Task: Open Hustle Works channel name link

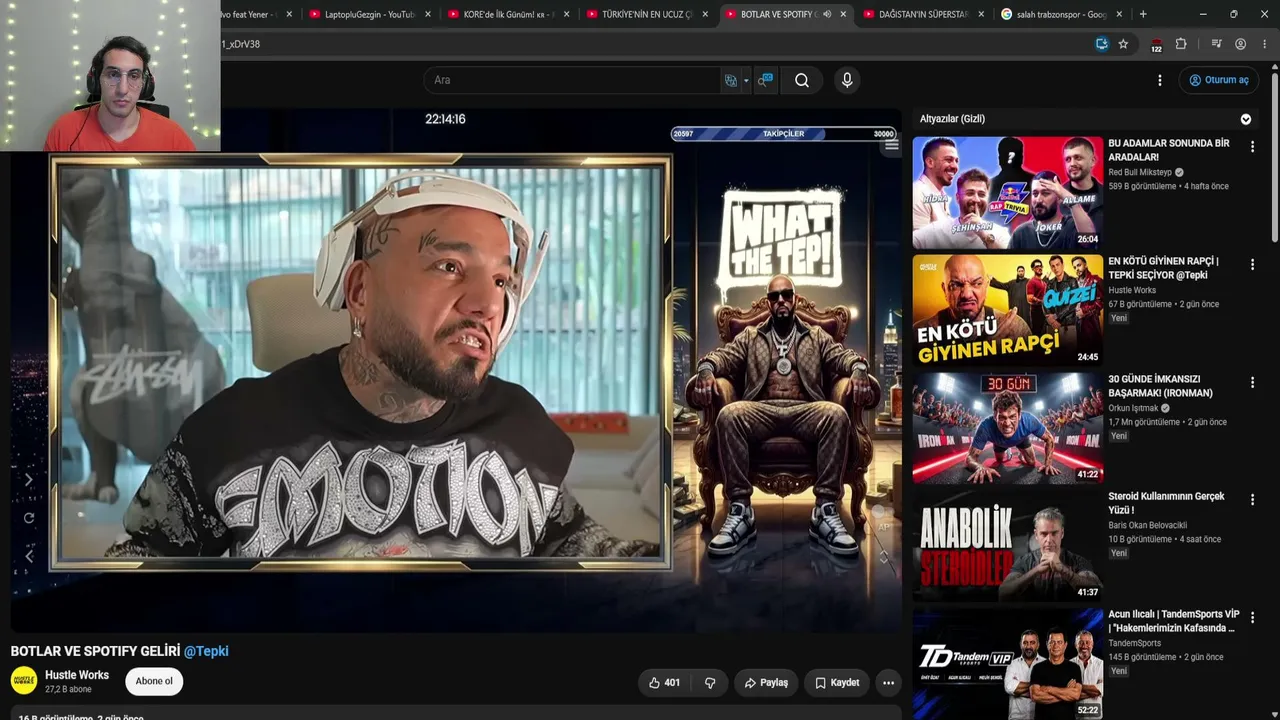Action: [77, 675]
